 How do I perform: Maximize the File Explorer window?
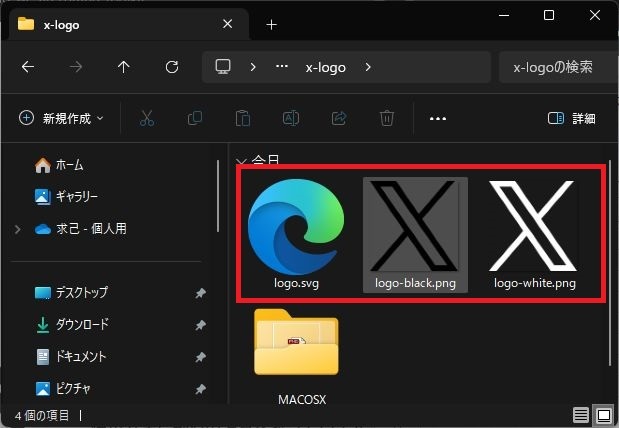point(549,15)
